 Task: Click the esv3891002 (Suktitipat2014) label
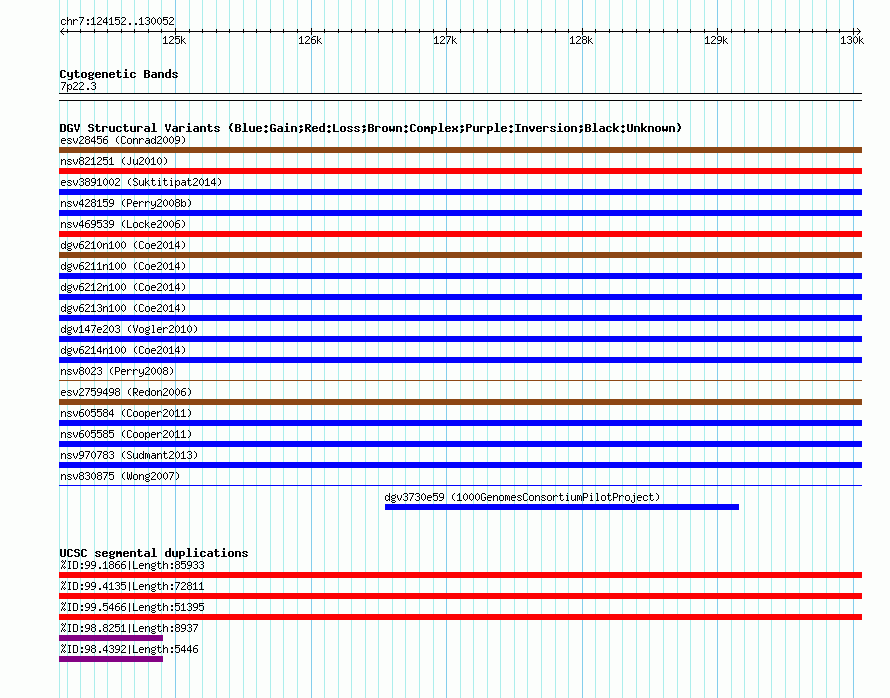pos(141,182)
